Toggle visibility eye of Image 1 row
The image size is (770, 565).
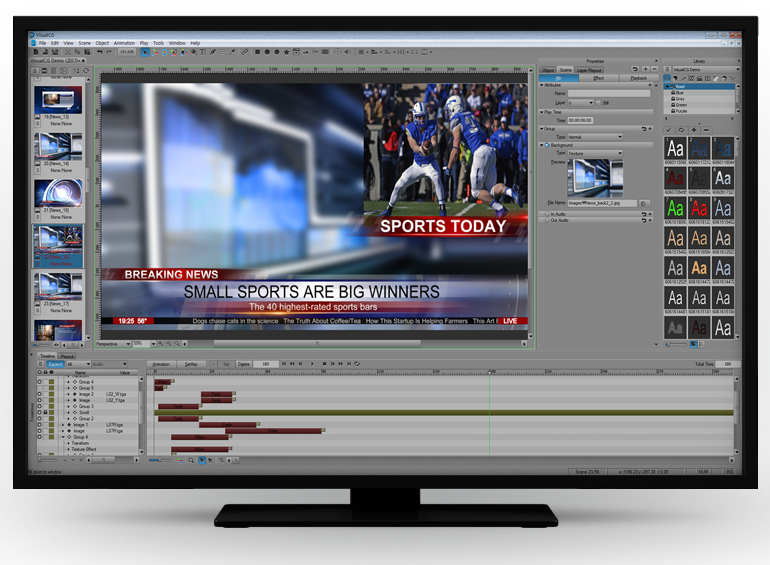click(39, 425)
